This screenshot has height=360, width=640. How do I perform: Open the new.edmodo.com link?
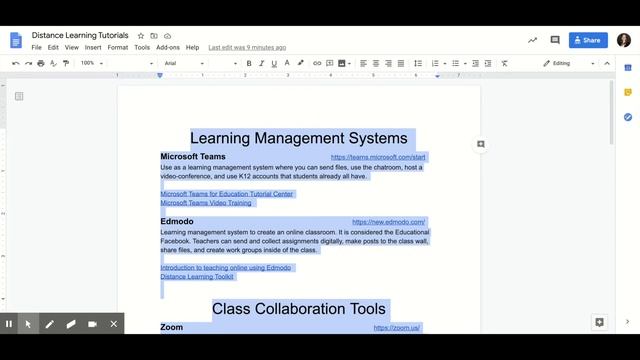[x=388, y=222]
